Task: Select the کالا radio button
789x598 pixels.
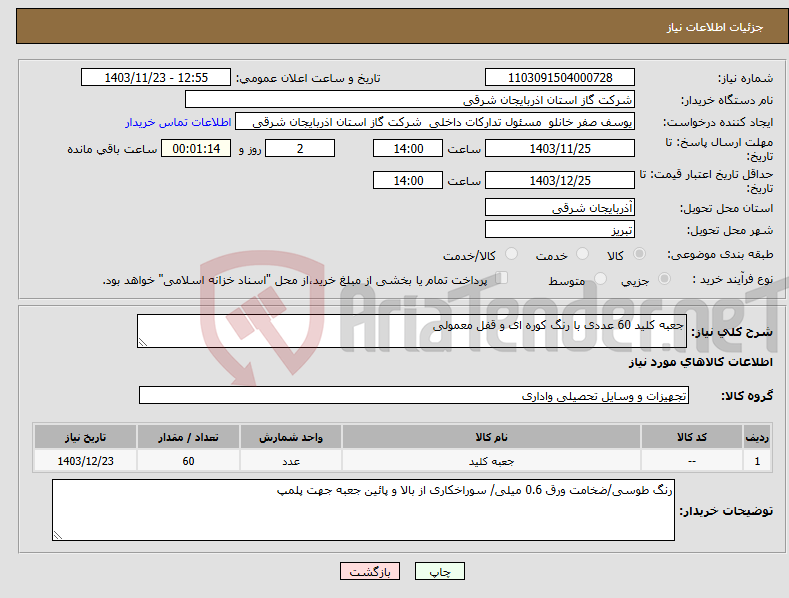Action: tap(639, 254)
